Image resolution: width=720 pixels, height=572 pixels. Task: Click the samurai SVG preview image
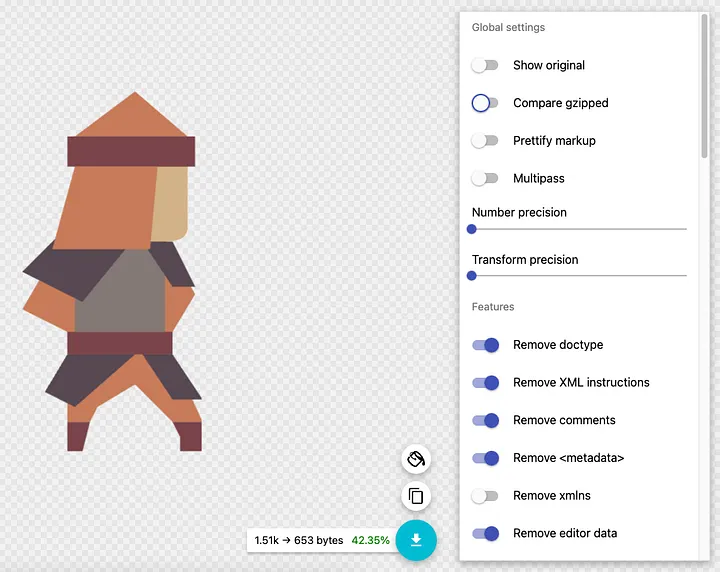click(x=112, y=271)
